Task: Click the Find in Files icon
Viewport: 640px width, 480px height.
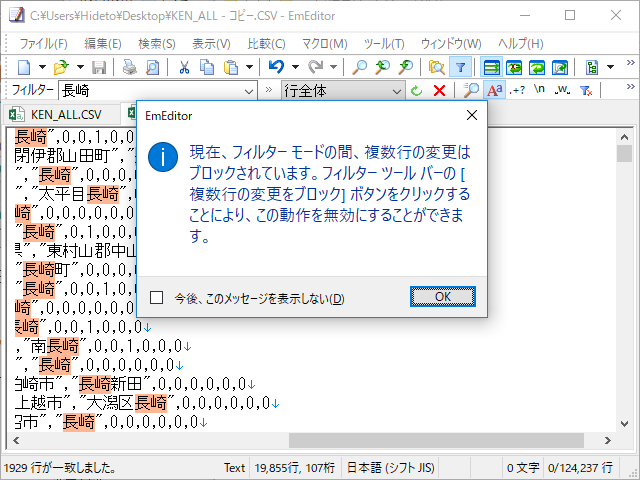Action: point(436,67)
